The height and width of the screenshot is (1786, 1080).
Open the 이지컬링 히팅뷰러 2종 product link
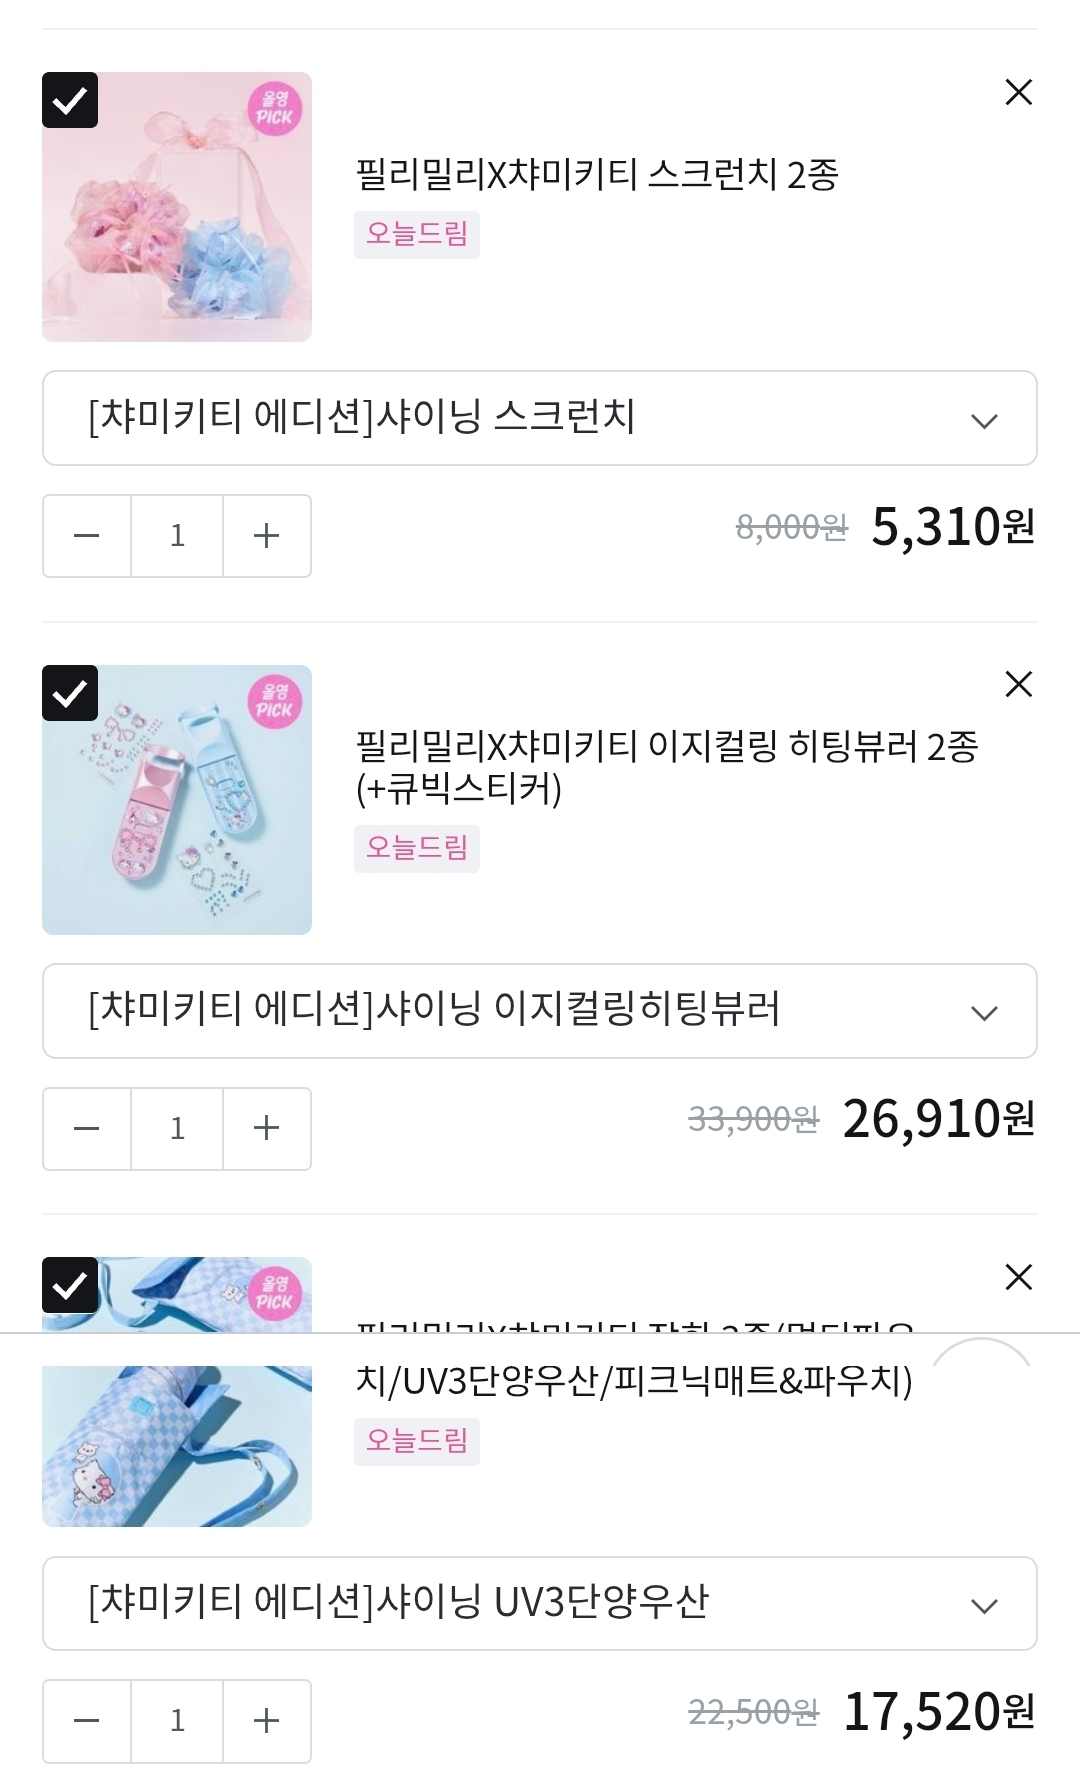click(666, 767)
